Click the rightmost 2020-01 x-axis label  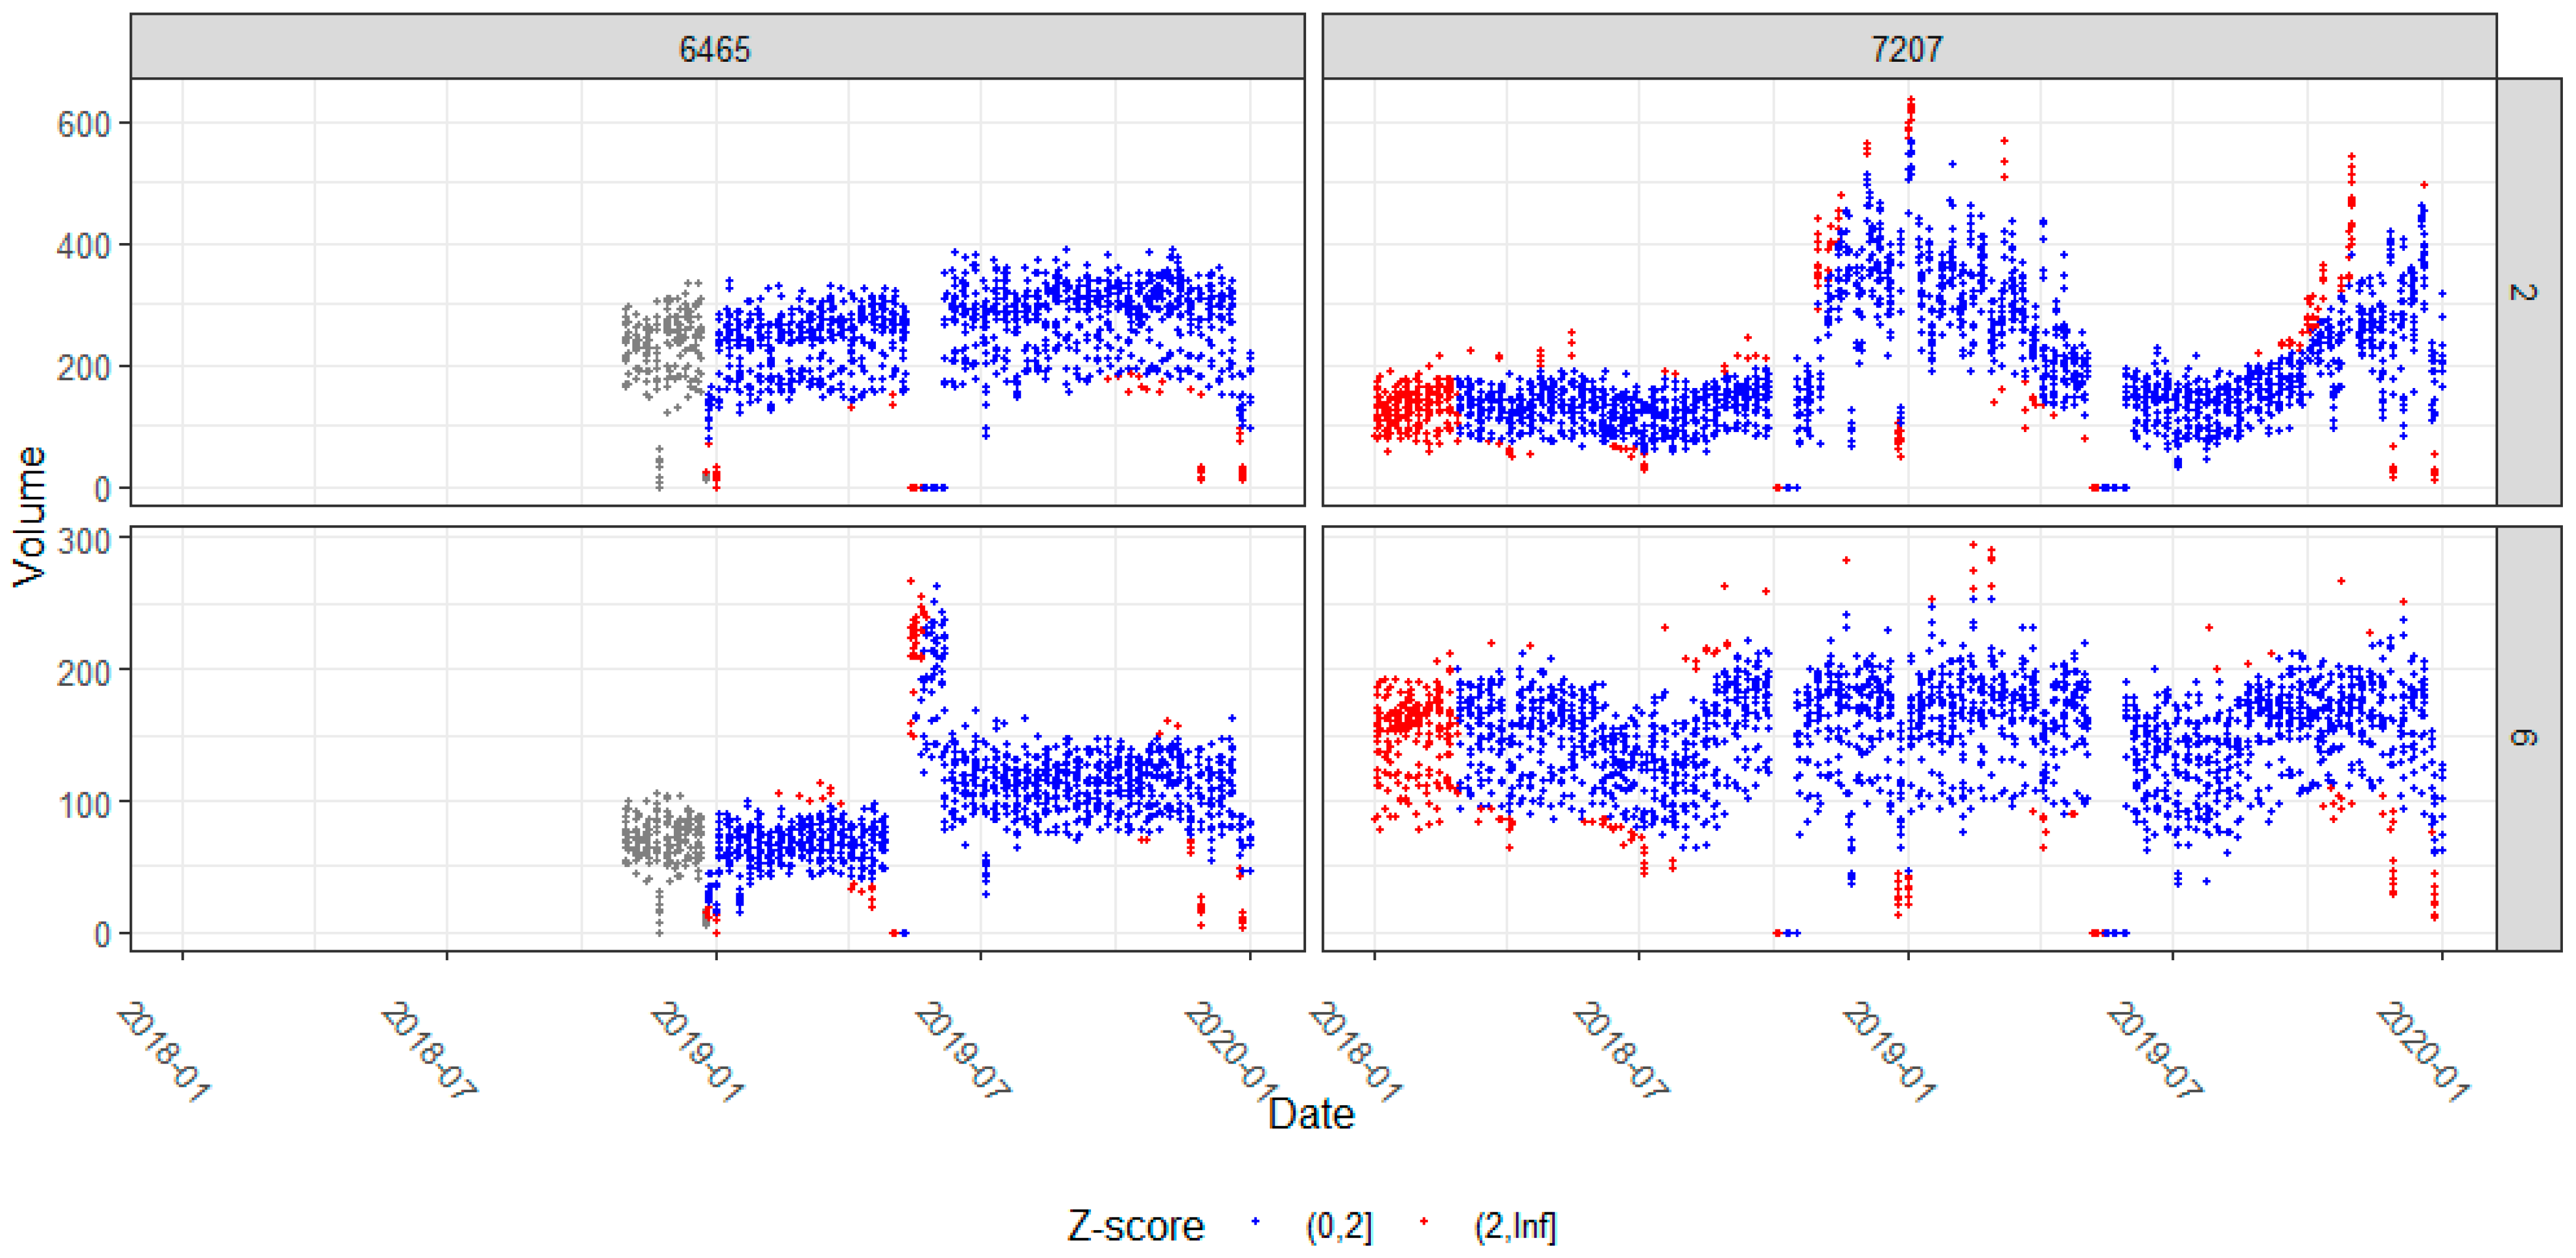2423,1052
